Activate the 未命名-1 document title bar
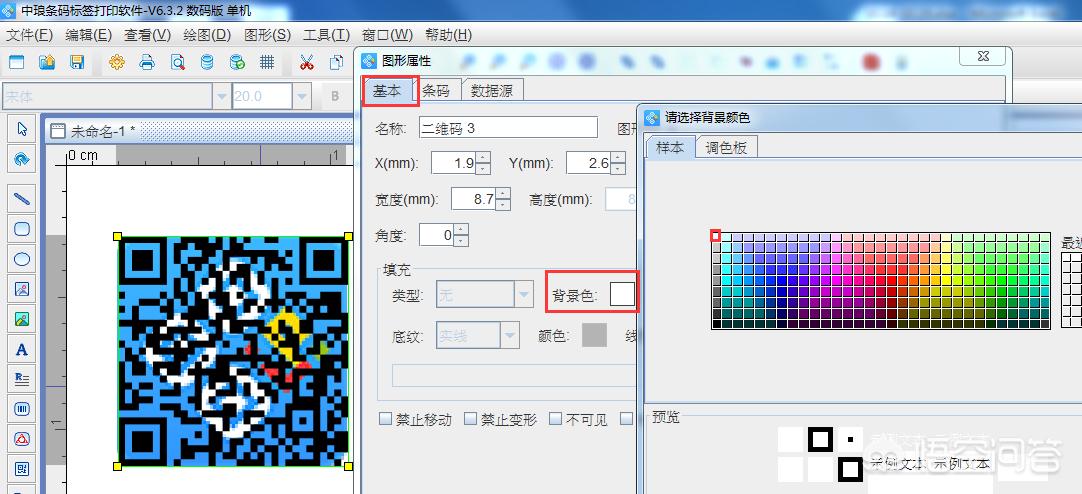 pos(200,130)
